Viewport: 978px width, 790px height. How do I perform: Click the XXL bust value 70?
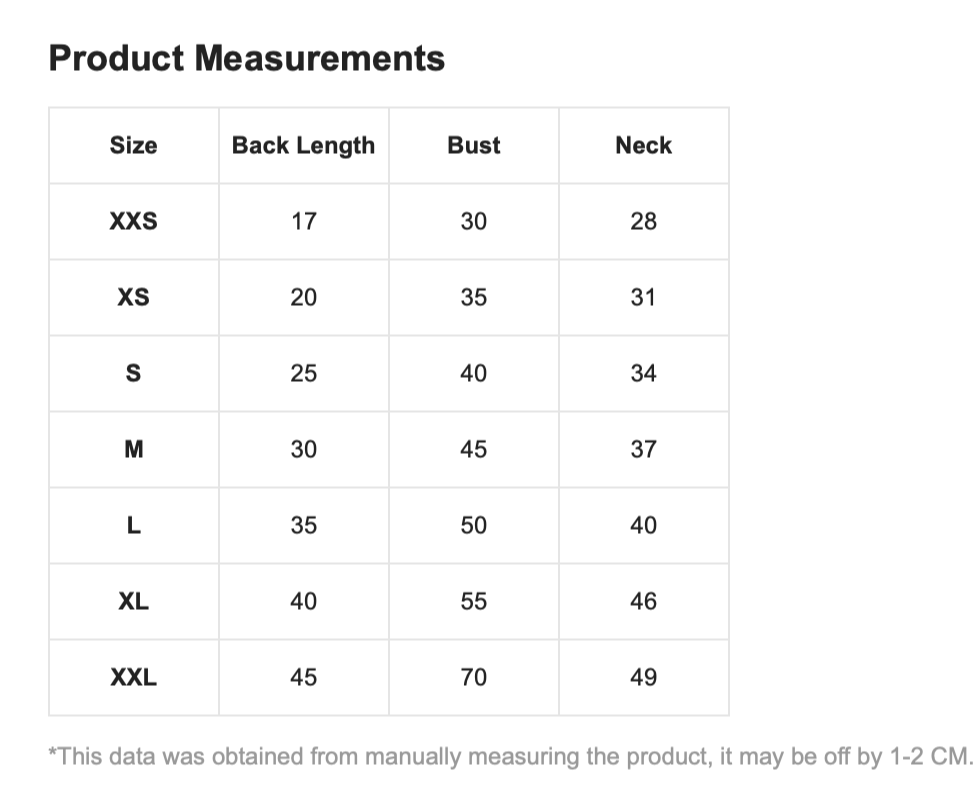tap(473, 677)
